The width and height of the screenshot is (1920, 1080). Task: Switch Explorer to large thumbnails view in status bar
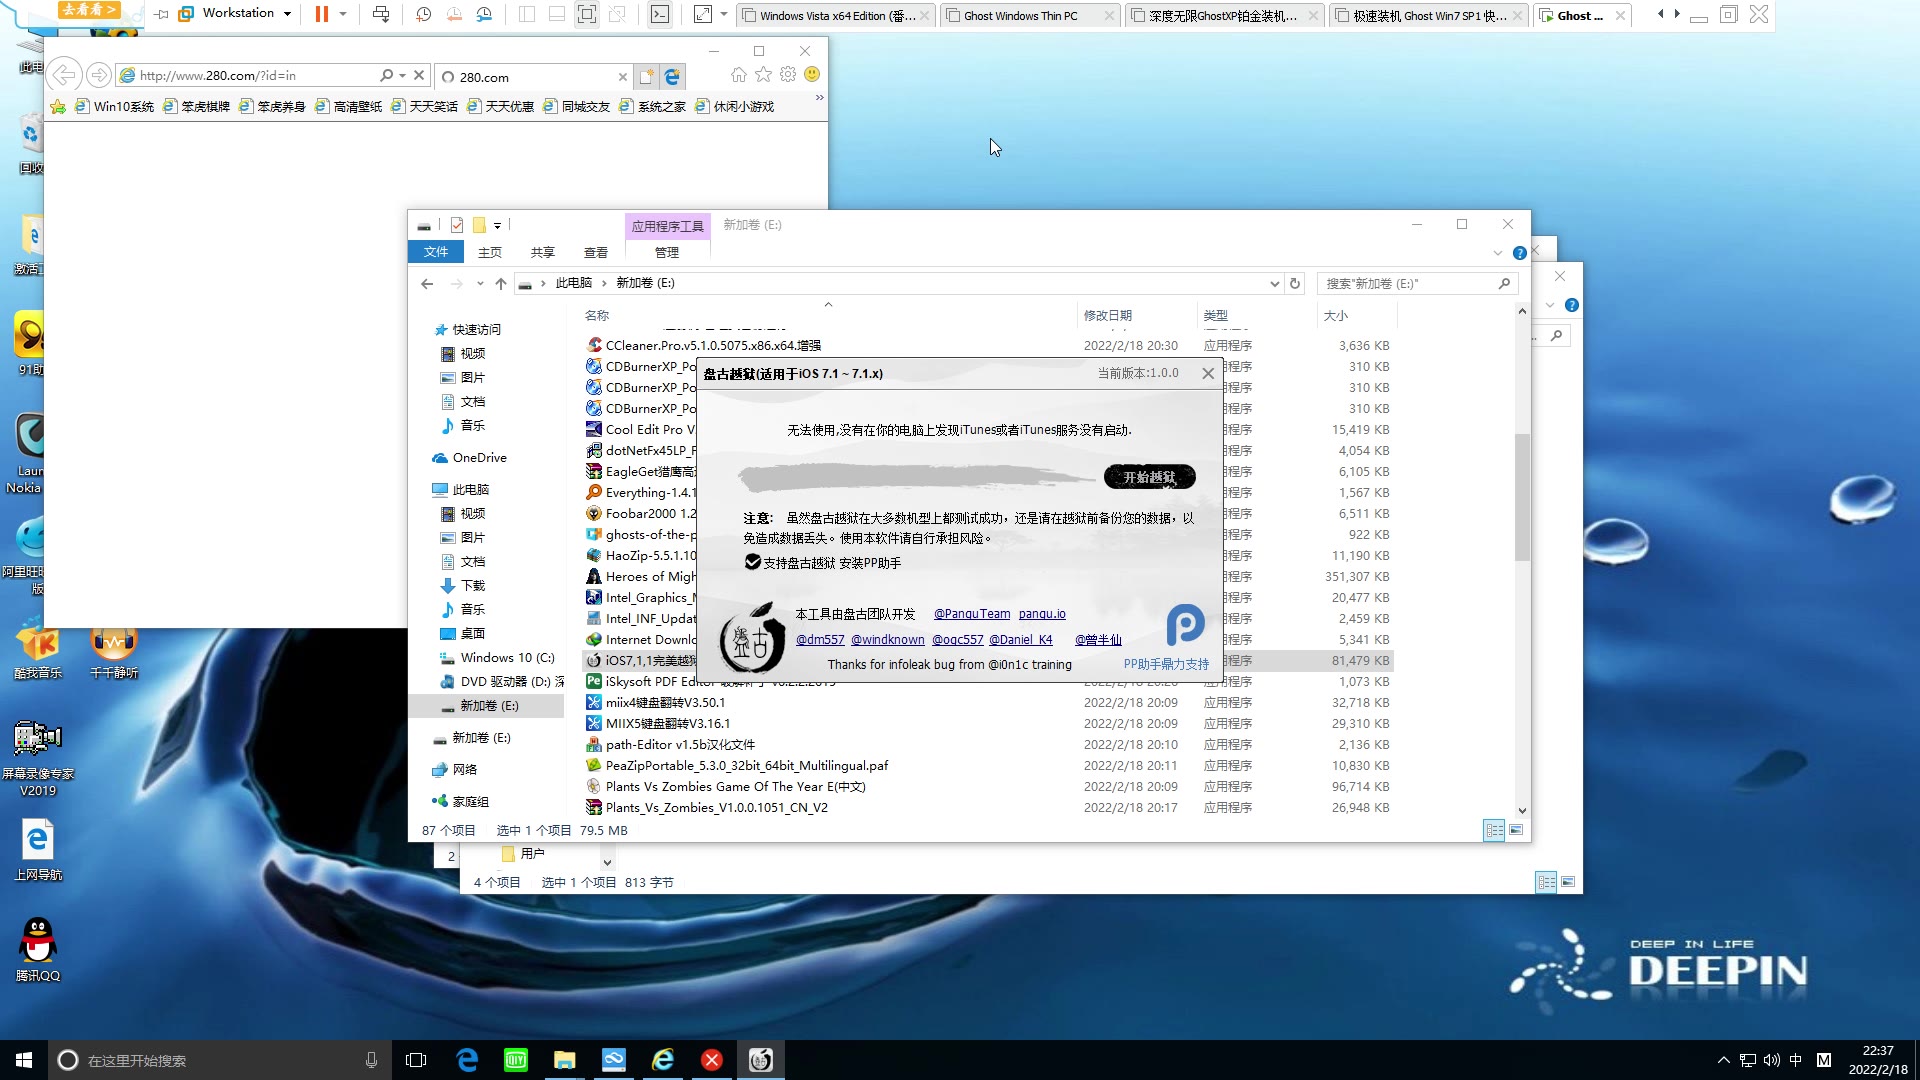tap(1516, 830)
